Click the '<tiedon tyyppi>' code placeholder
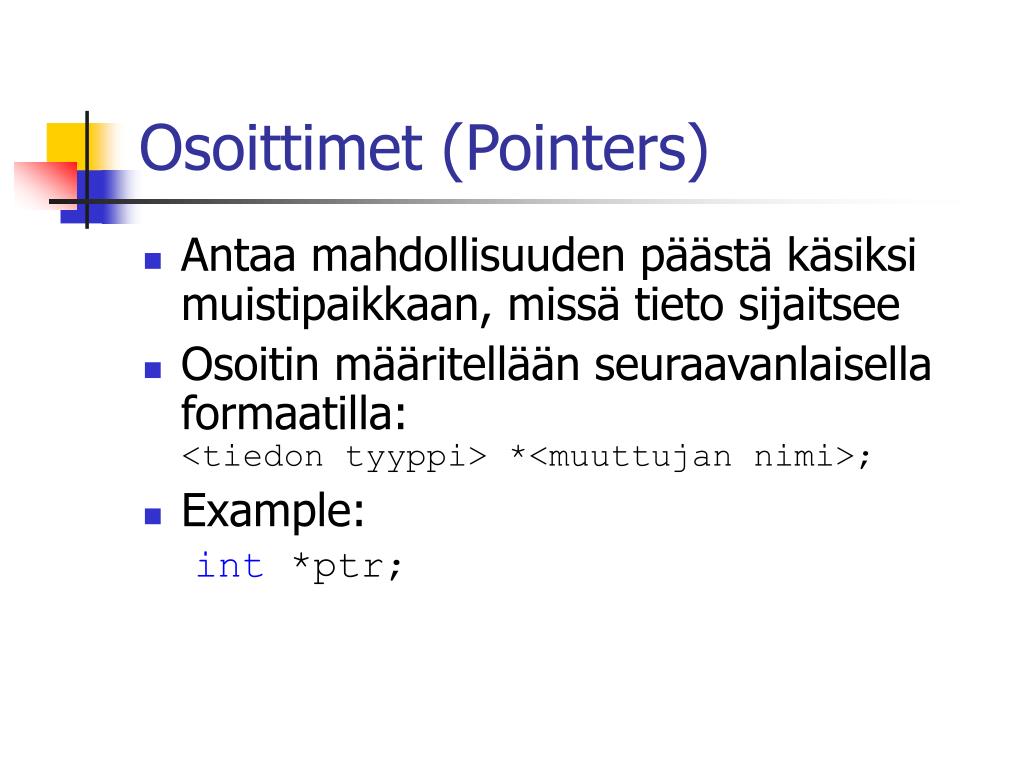This screenshot has height=768, width=1024. [x=334, y=457]
